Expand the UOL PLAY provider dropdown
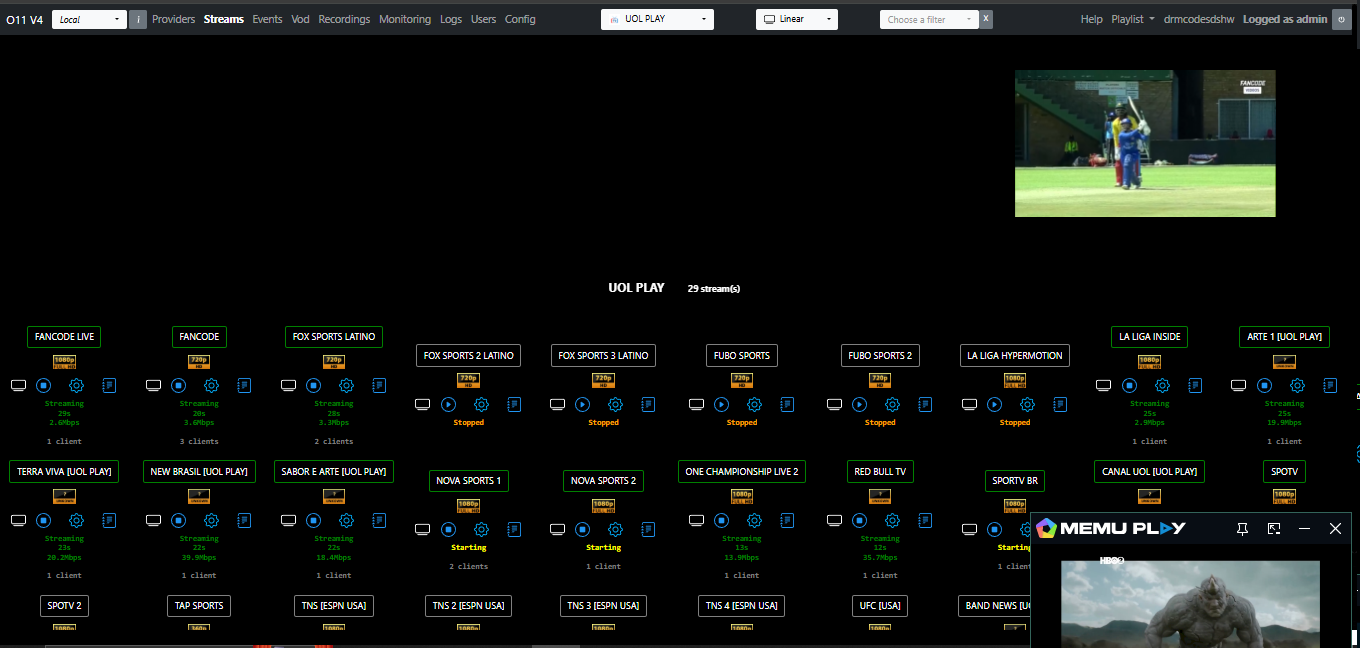The image size is (1360, 648). [657, 19]
